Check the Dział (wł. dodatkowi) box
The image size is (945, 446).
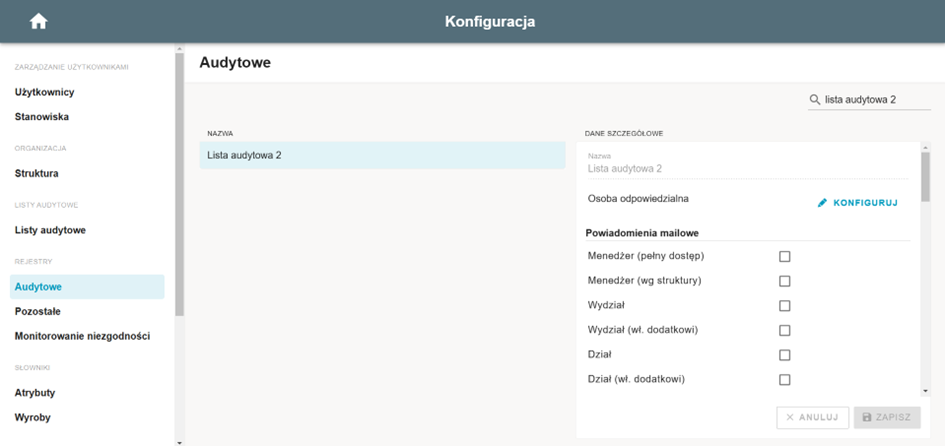pyautogui.click(x=785, y=380)
